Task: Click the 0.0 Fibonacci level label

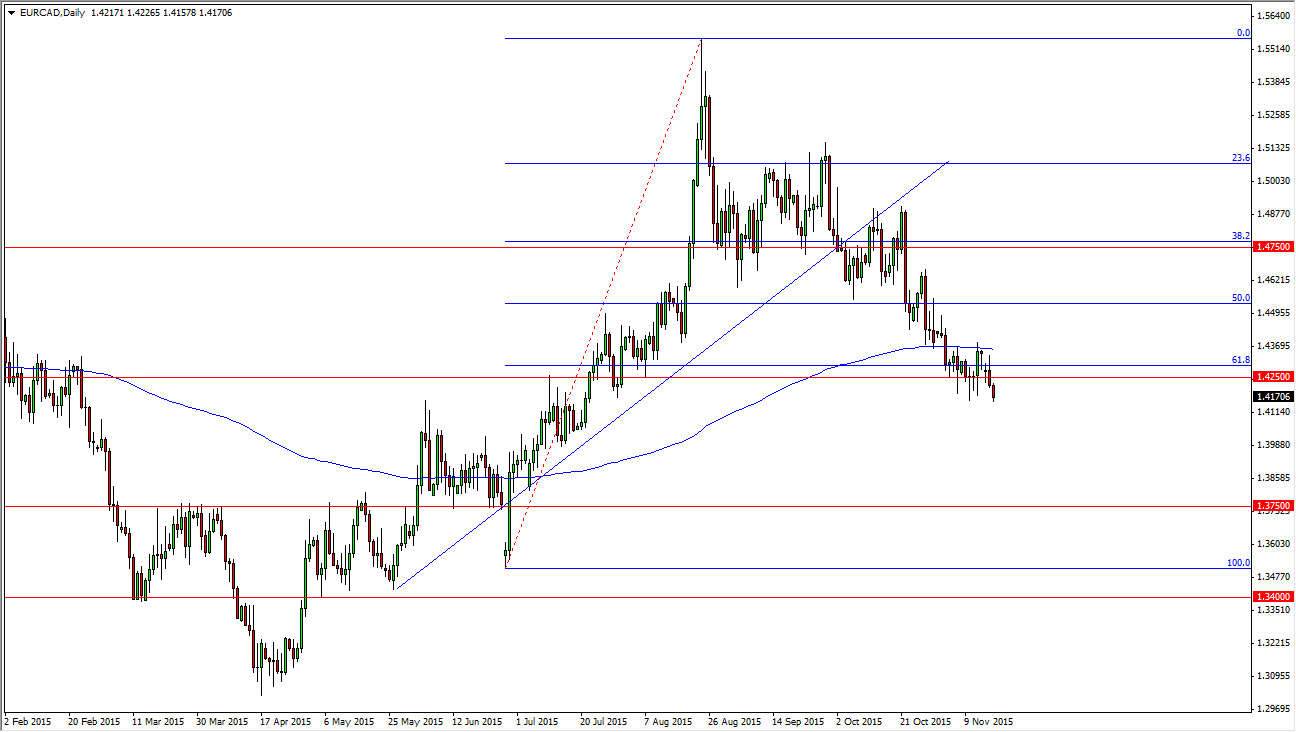Action: pyautogui.click(x=1244, y=33)
